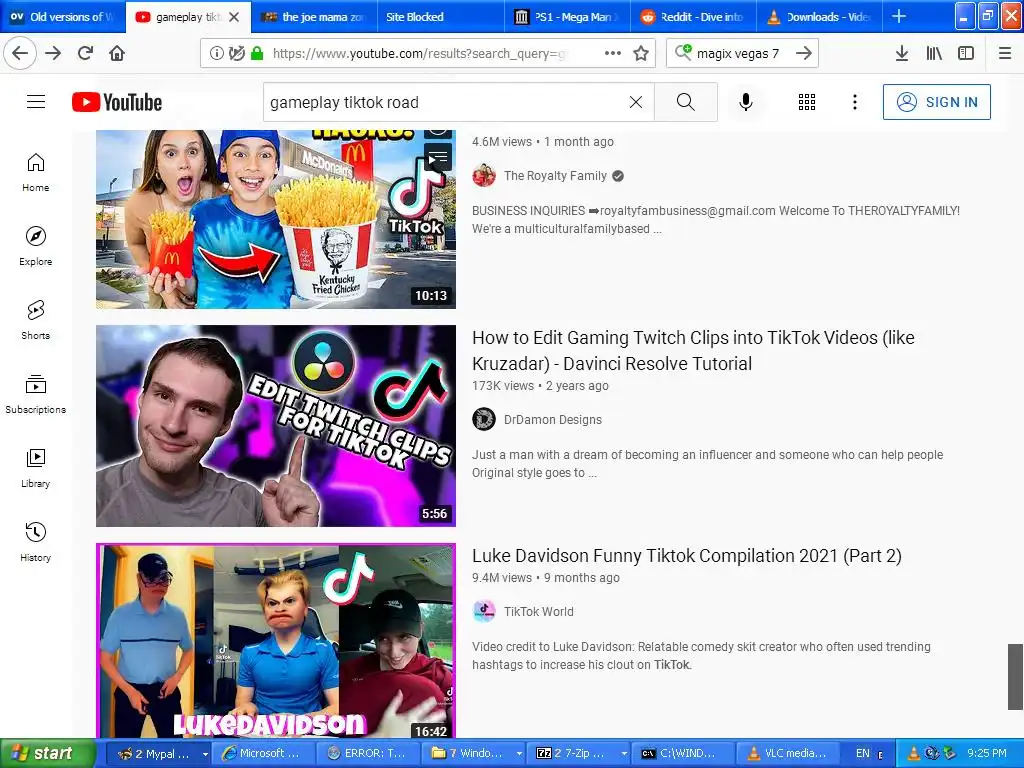Click the YouTube search magnifier button
Screen dimensions: 1024x768
(686, 102)
